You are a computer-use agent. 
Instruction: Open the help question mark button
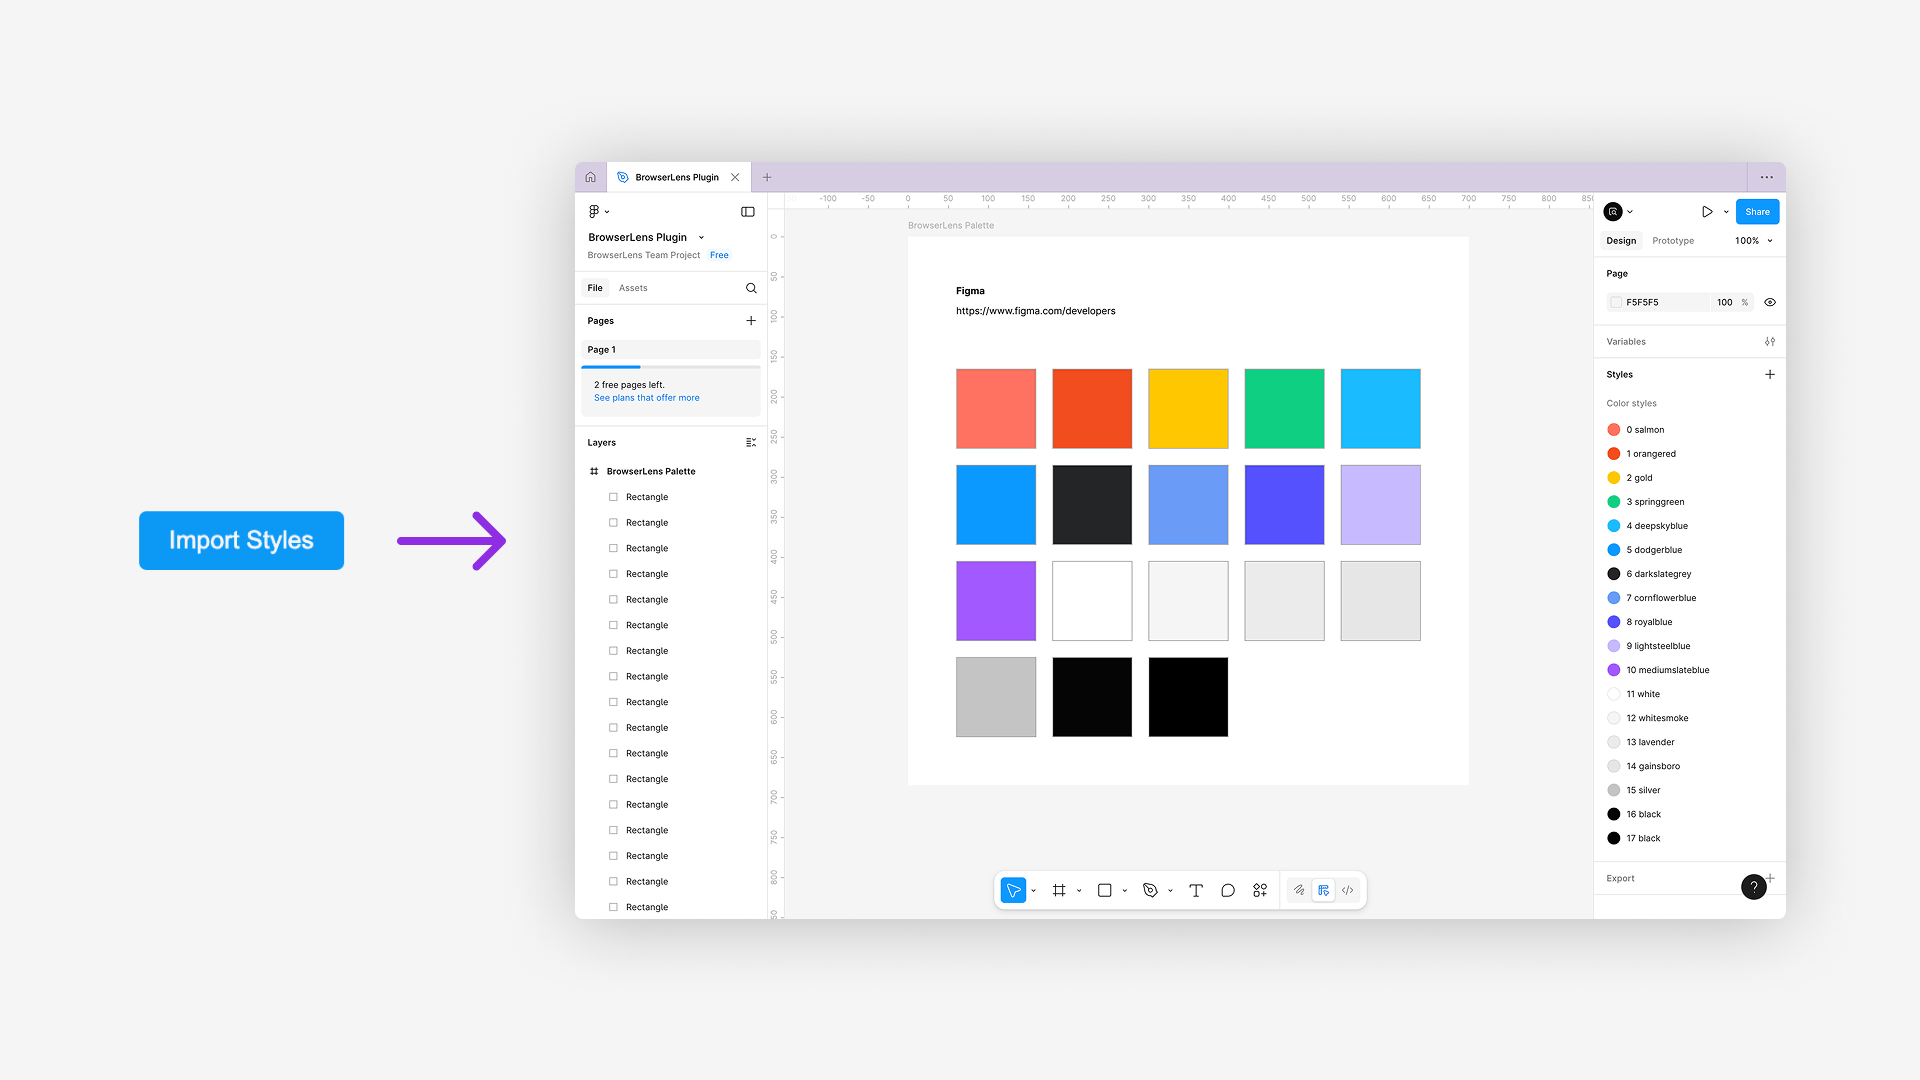[1754, 887]
